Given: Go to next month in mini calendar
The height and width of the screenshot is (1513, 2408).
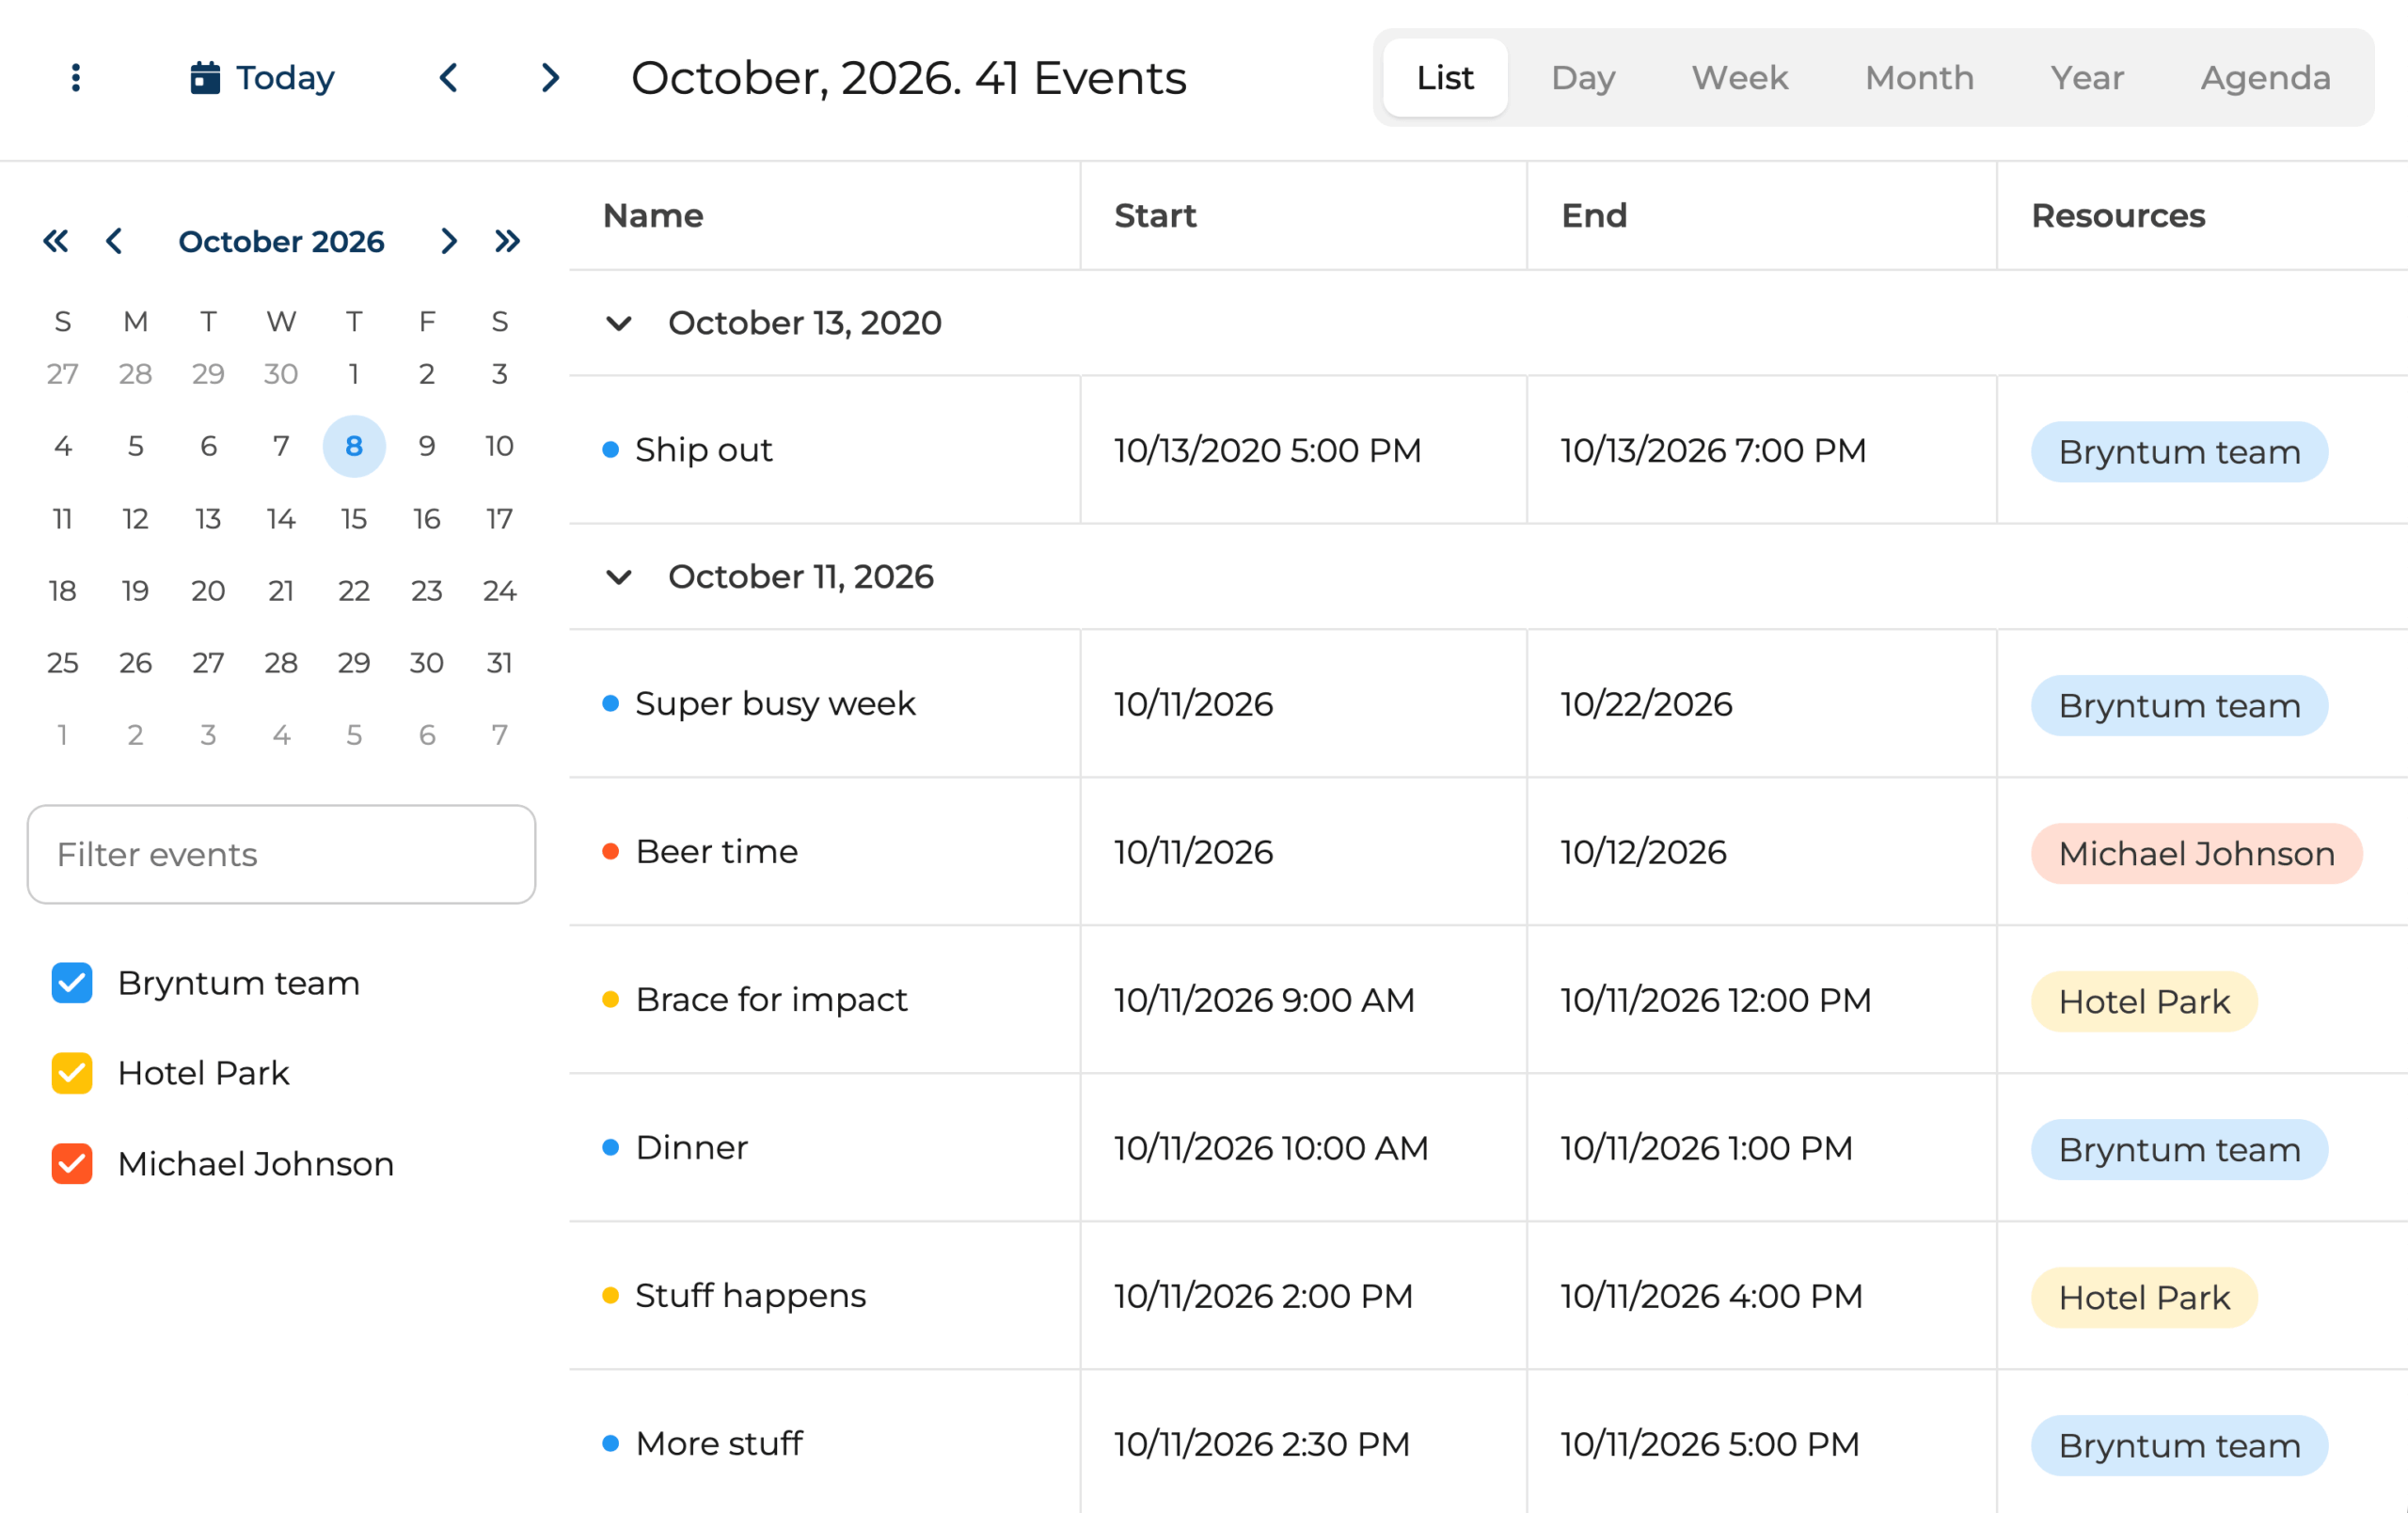Looking at the screenshot, I should pos(449,241).
